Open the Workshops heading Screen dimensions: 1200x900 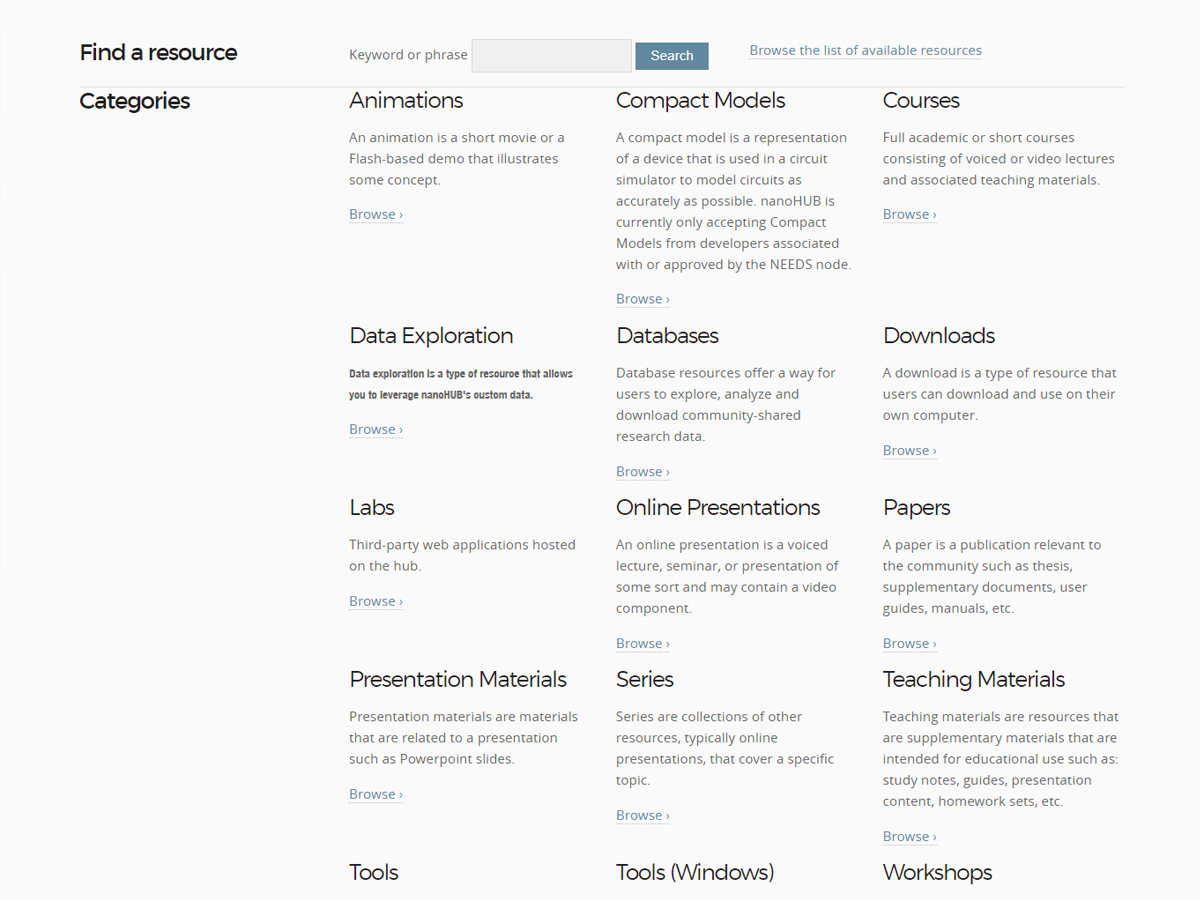937,872
